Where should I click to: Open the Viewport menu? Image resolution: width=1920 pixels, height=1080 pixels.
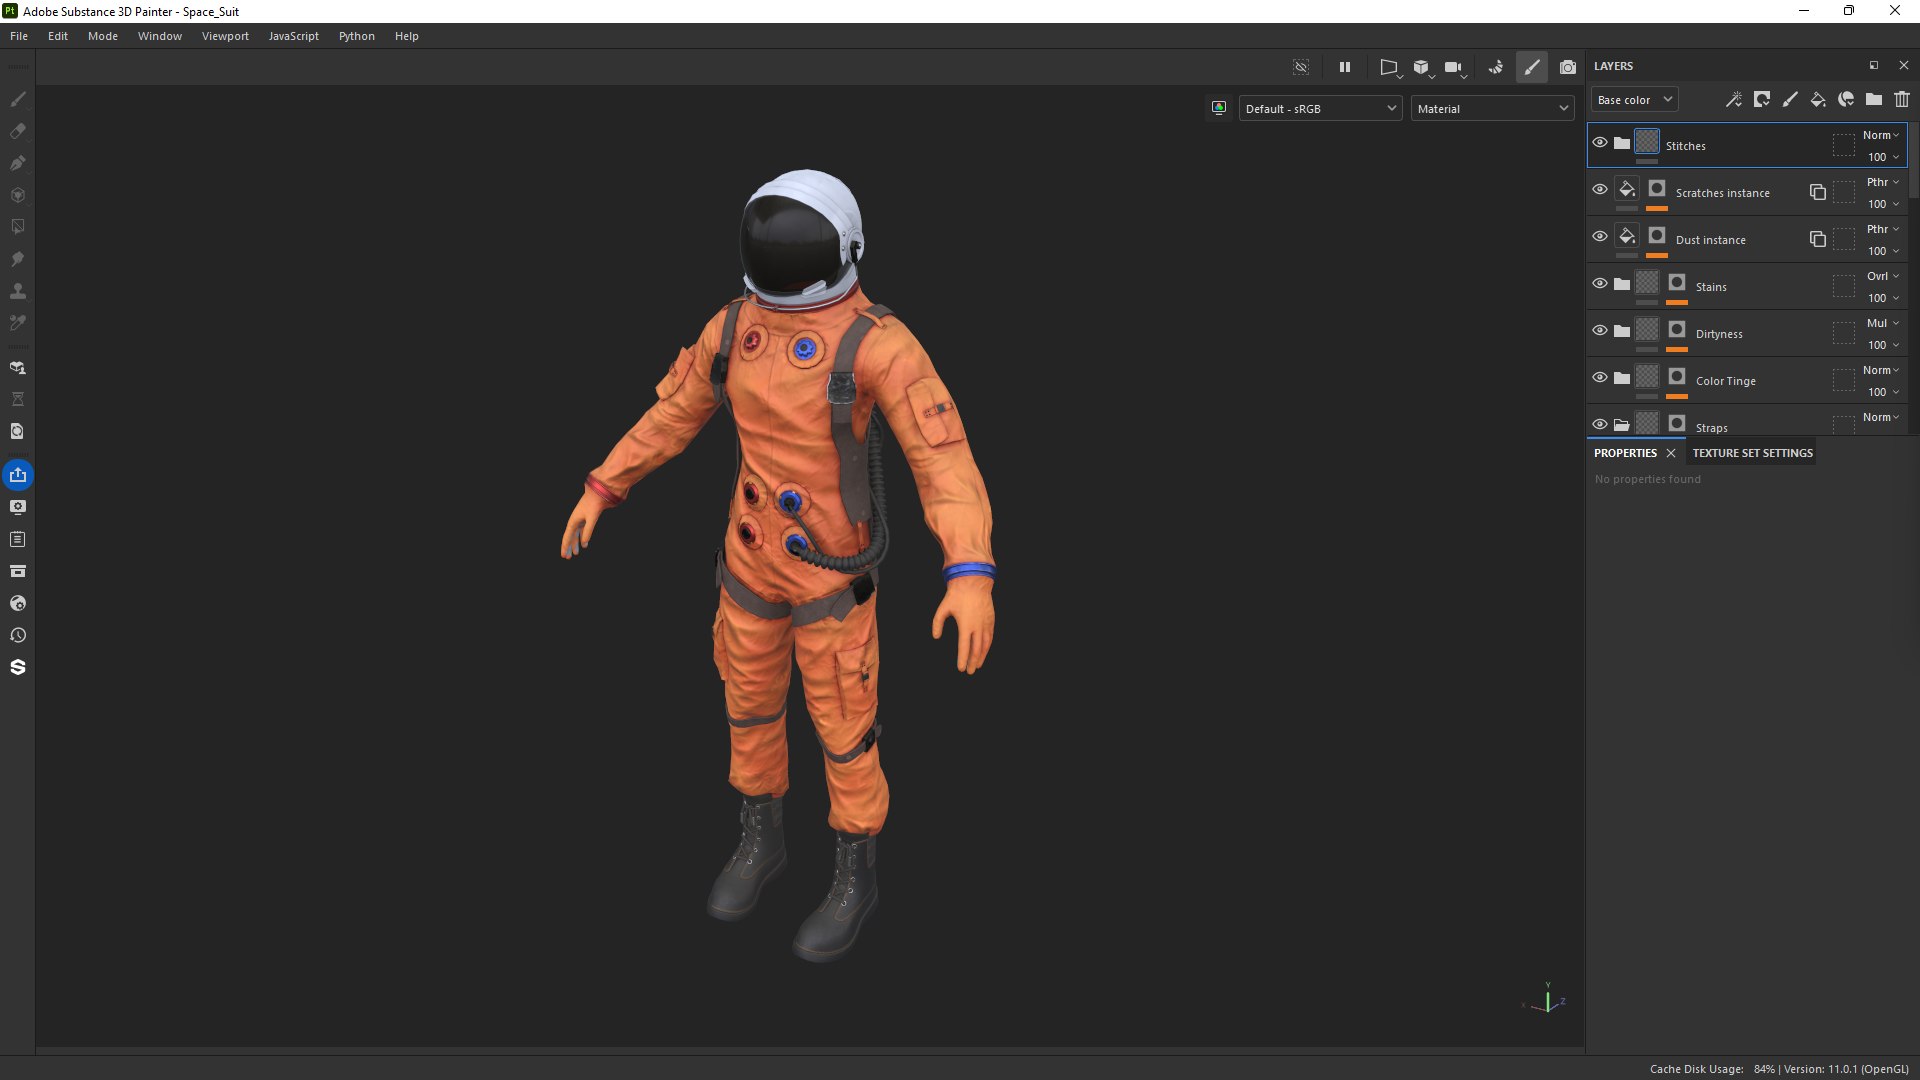click(x=225, y=36)
